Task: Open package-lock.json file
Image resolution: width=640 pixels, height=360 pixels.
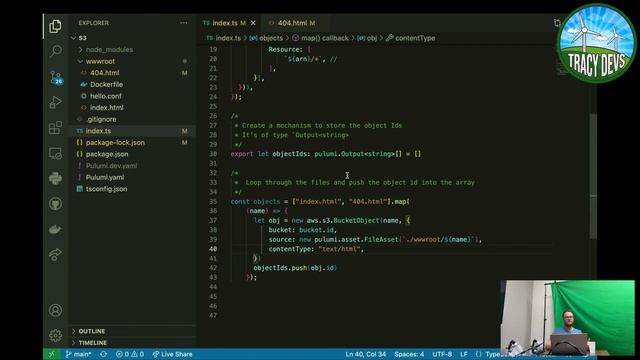Action: pos(115,142)
